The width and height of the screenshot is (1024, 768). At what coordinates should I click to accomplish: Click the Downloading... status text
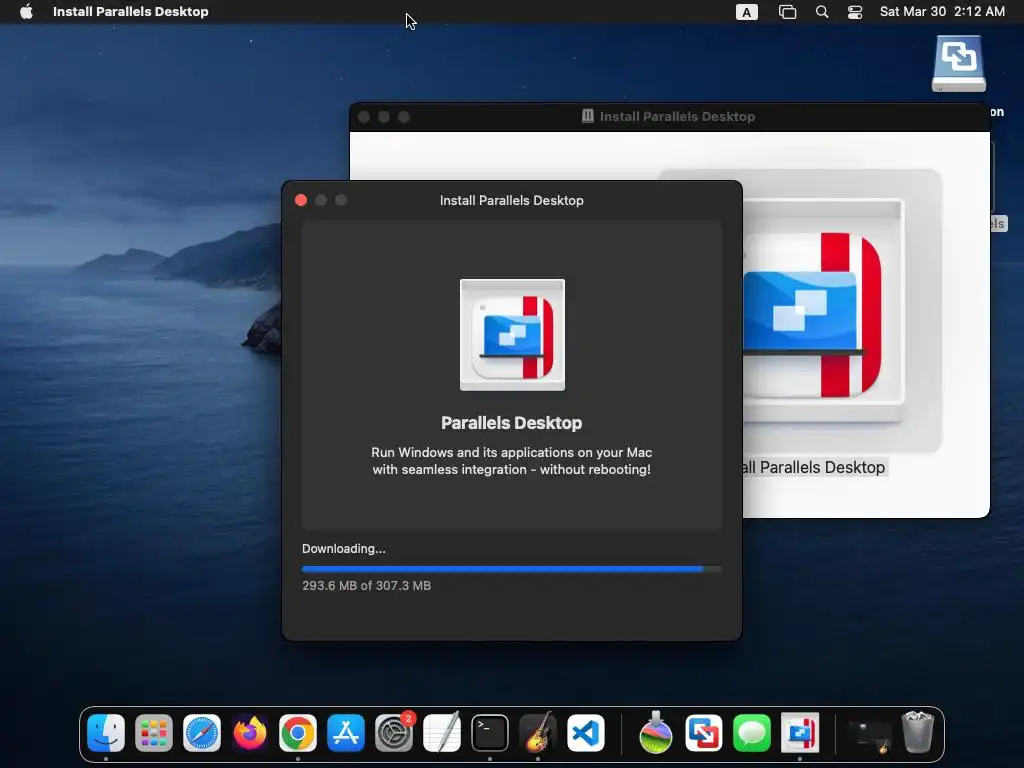pyautogui.click(x=344, y=549)
